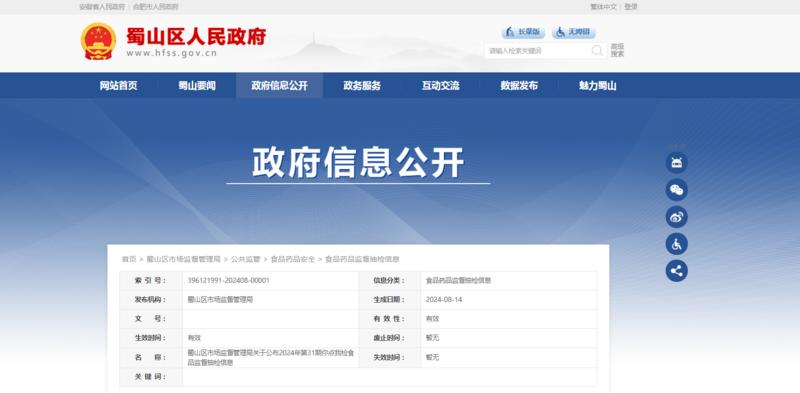
Task: Click the round wheelchair accessibility sidebar icon
Action: (x=677, y=244)
